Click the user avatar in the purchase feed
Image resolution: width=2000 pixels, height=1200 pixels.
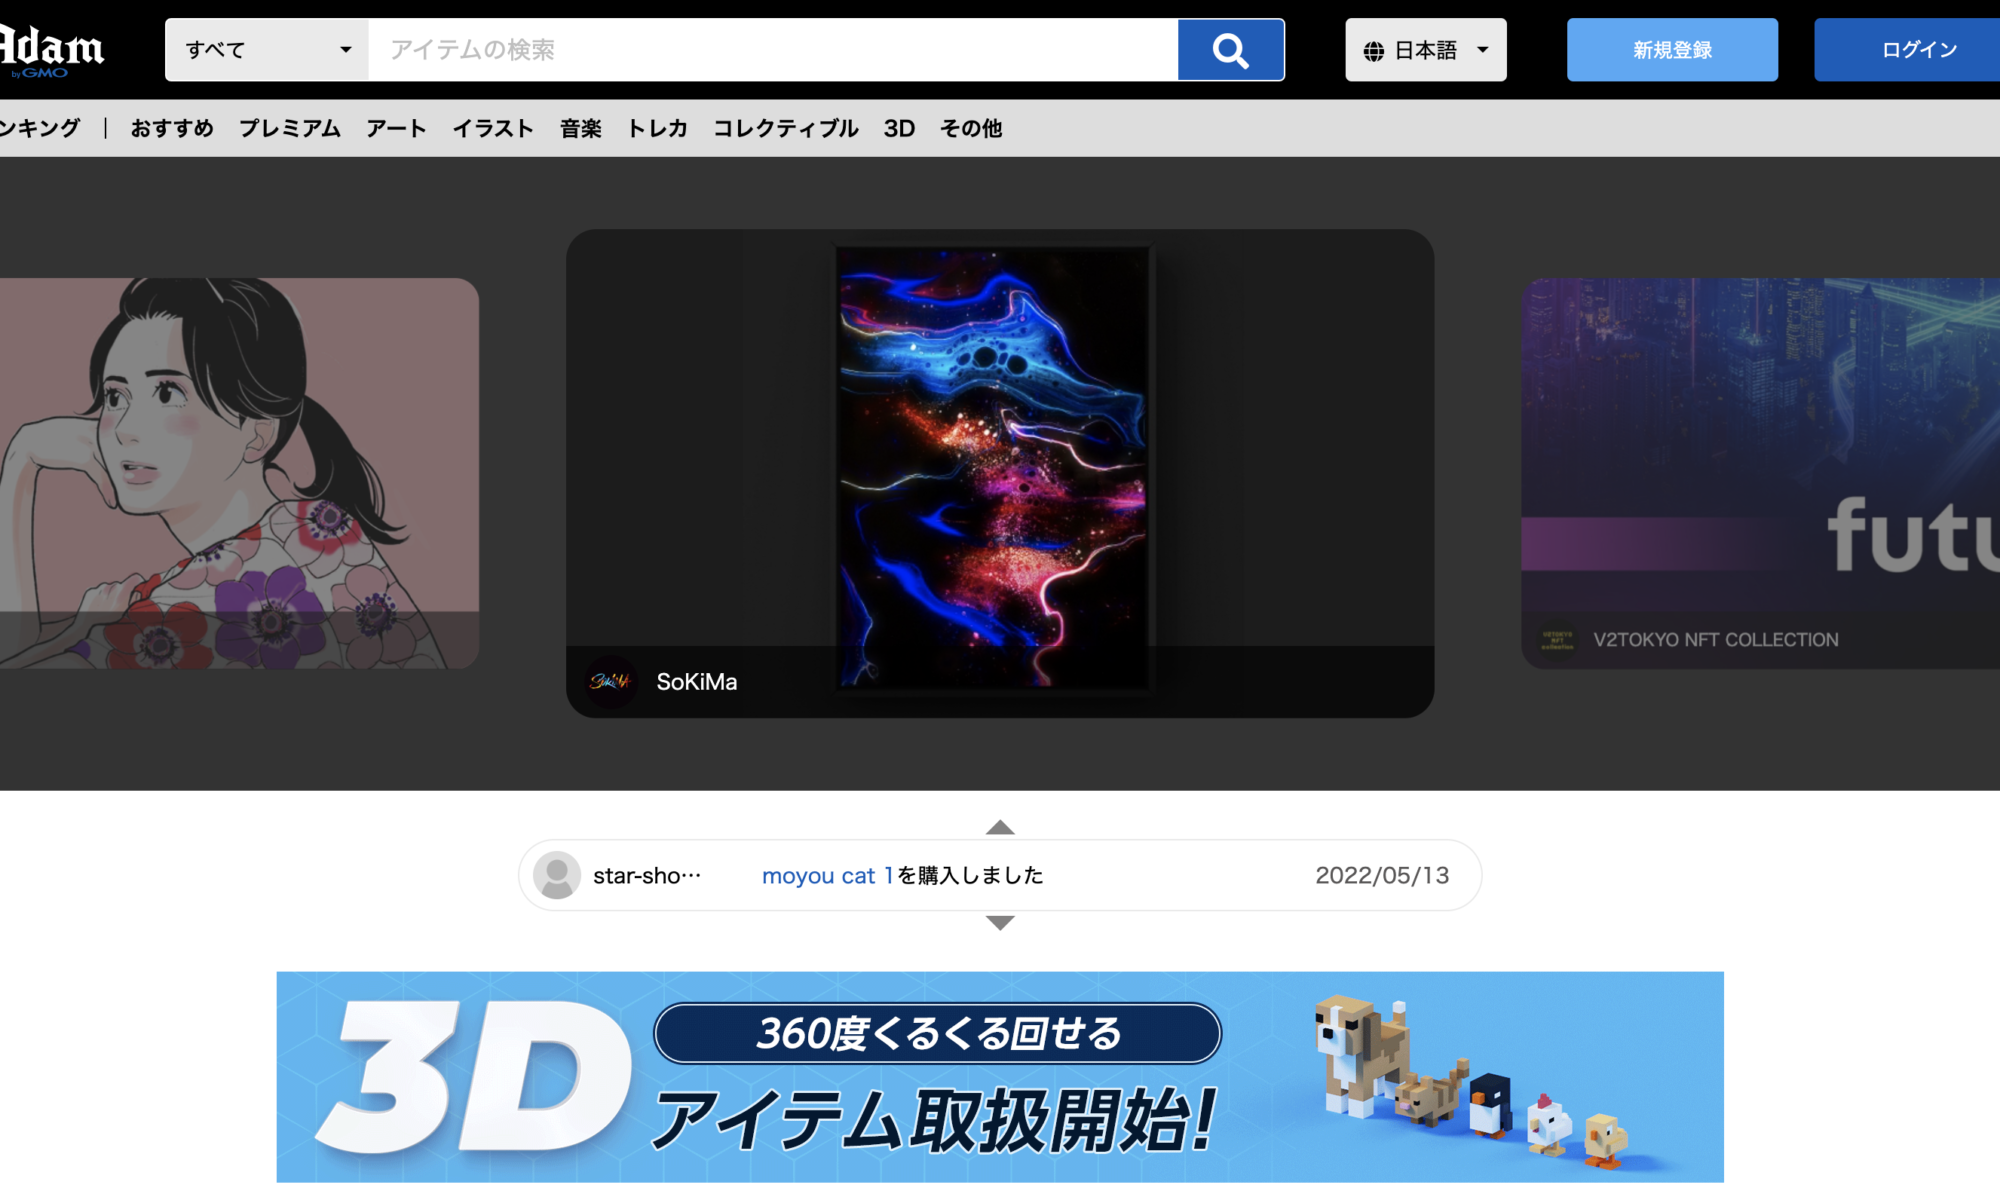tap(557, 875)
